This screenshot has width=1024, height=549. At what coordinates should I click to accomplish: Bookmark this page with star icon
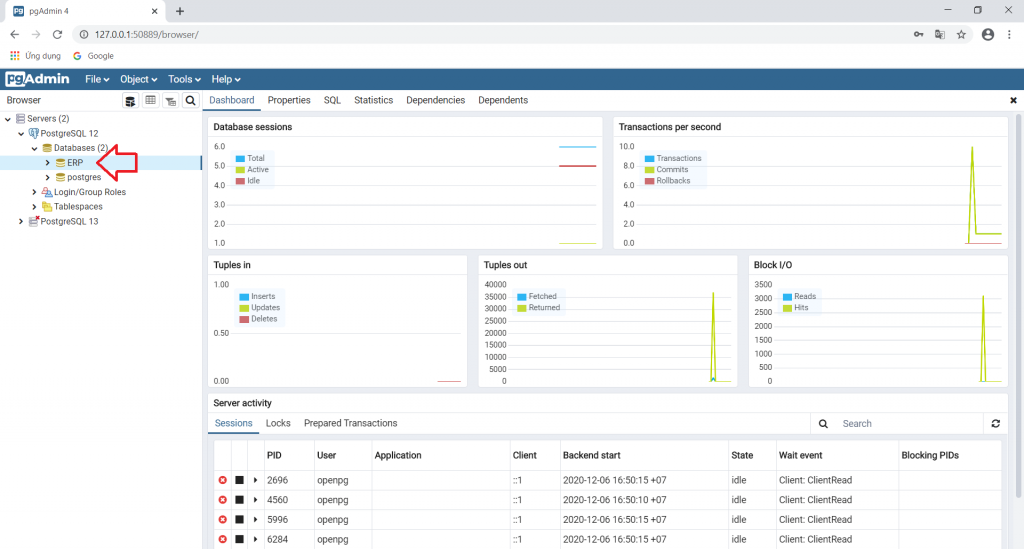coord(961,35)
